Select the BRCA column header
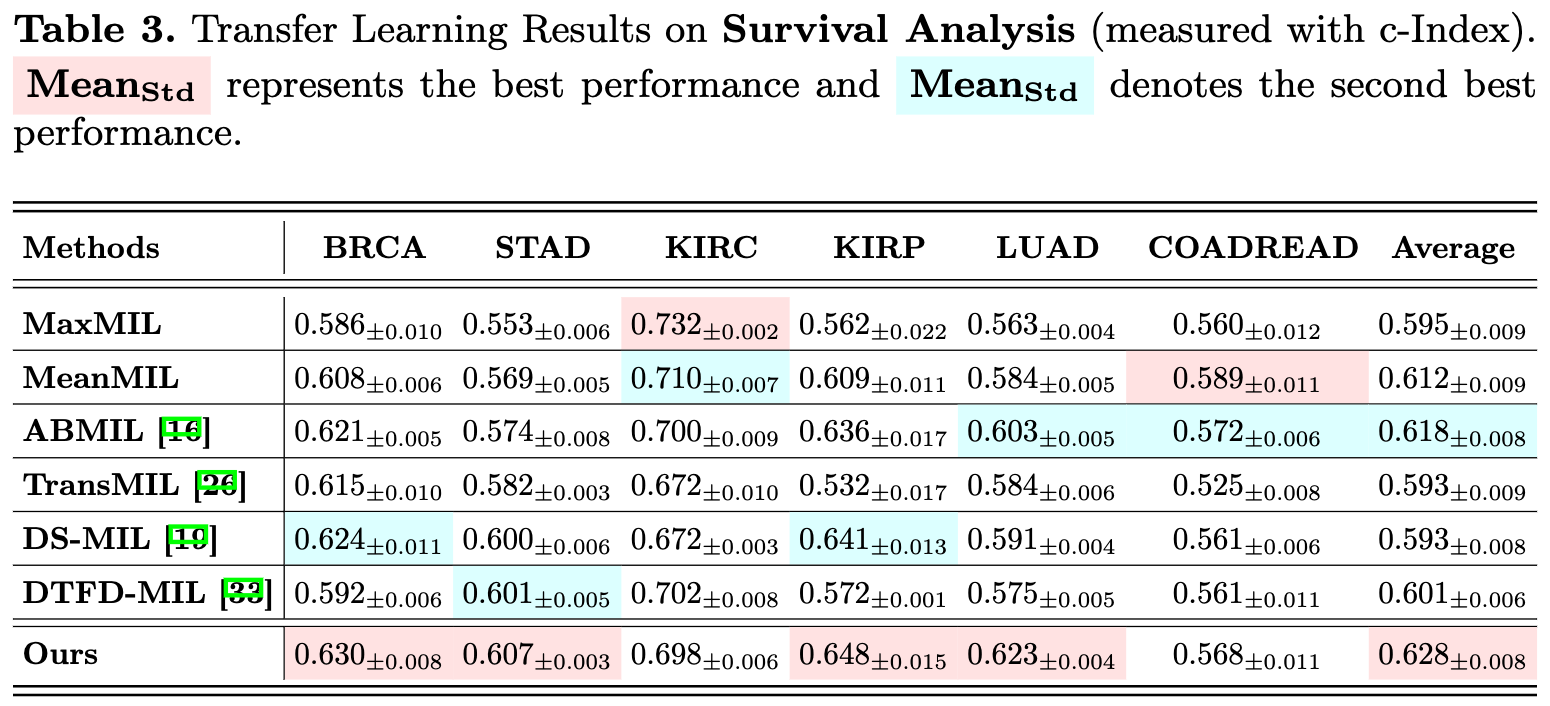Screen dimensions: 1550x706 [374, 248]
